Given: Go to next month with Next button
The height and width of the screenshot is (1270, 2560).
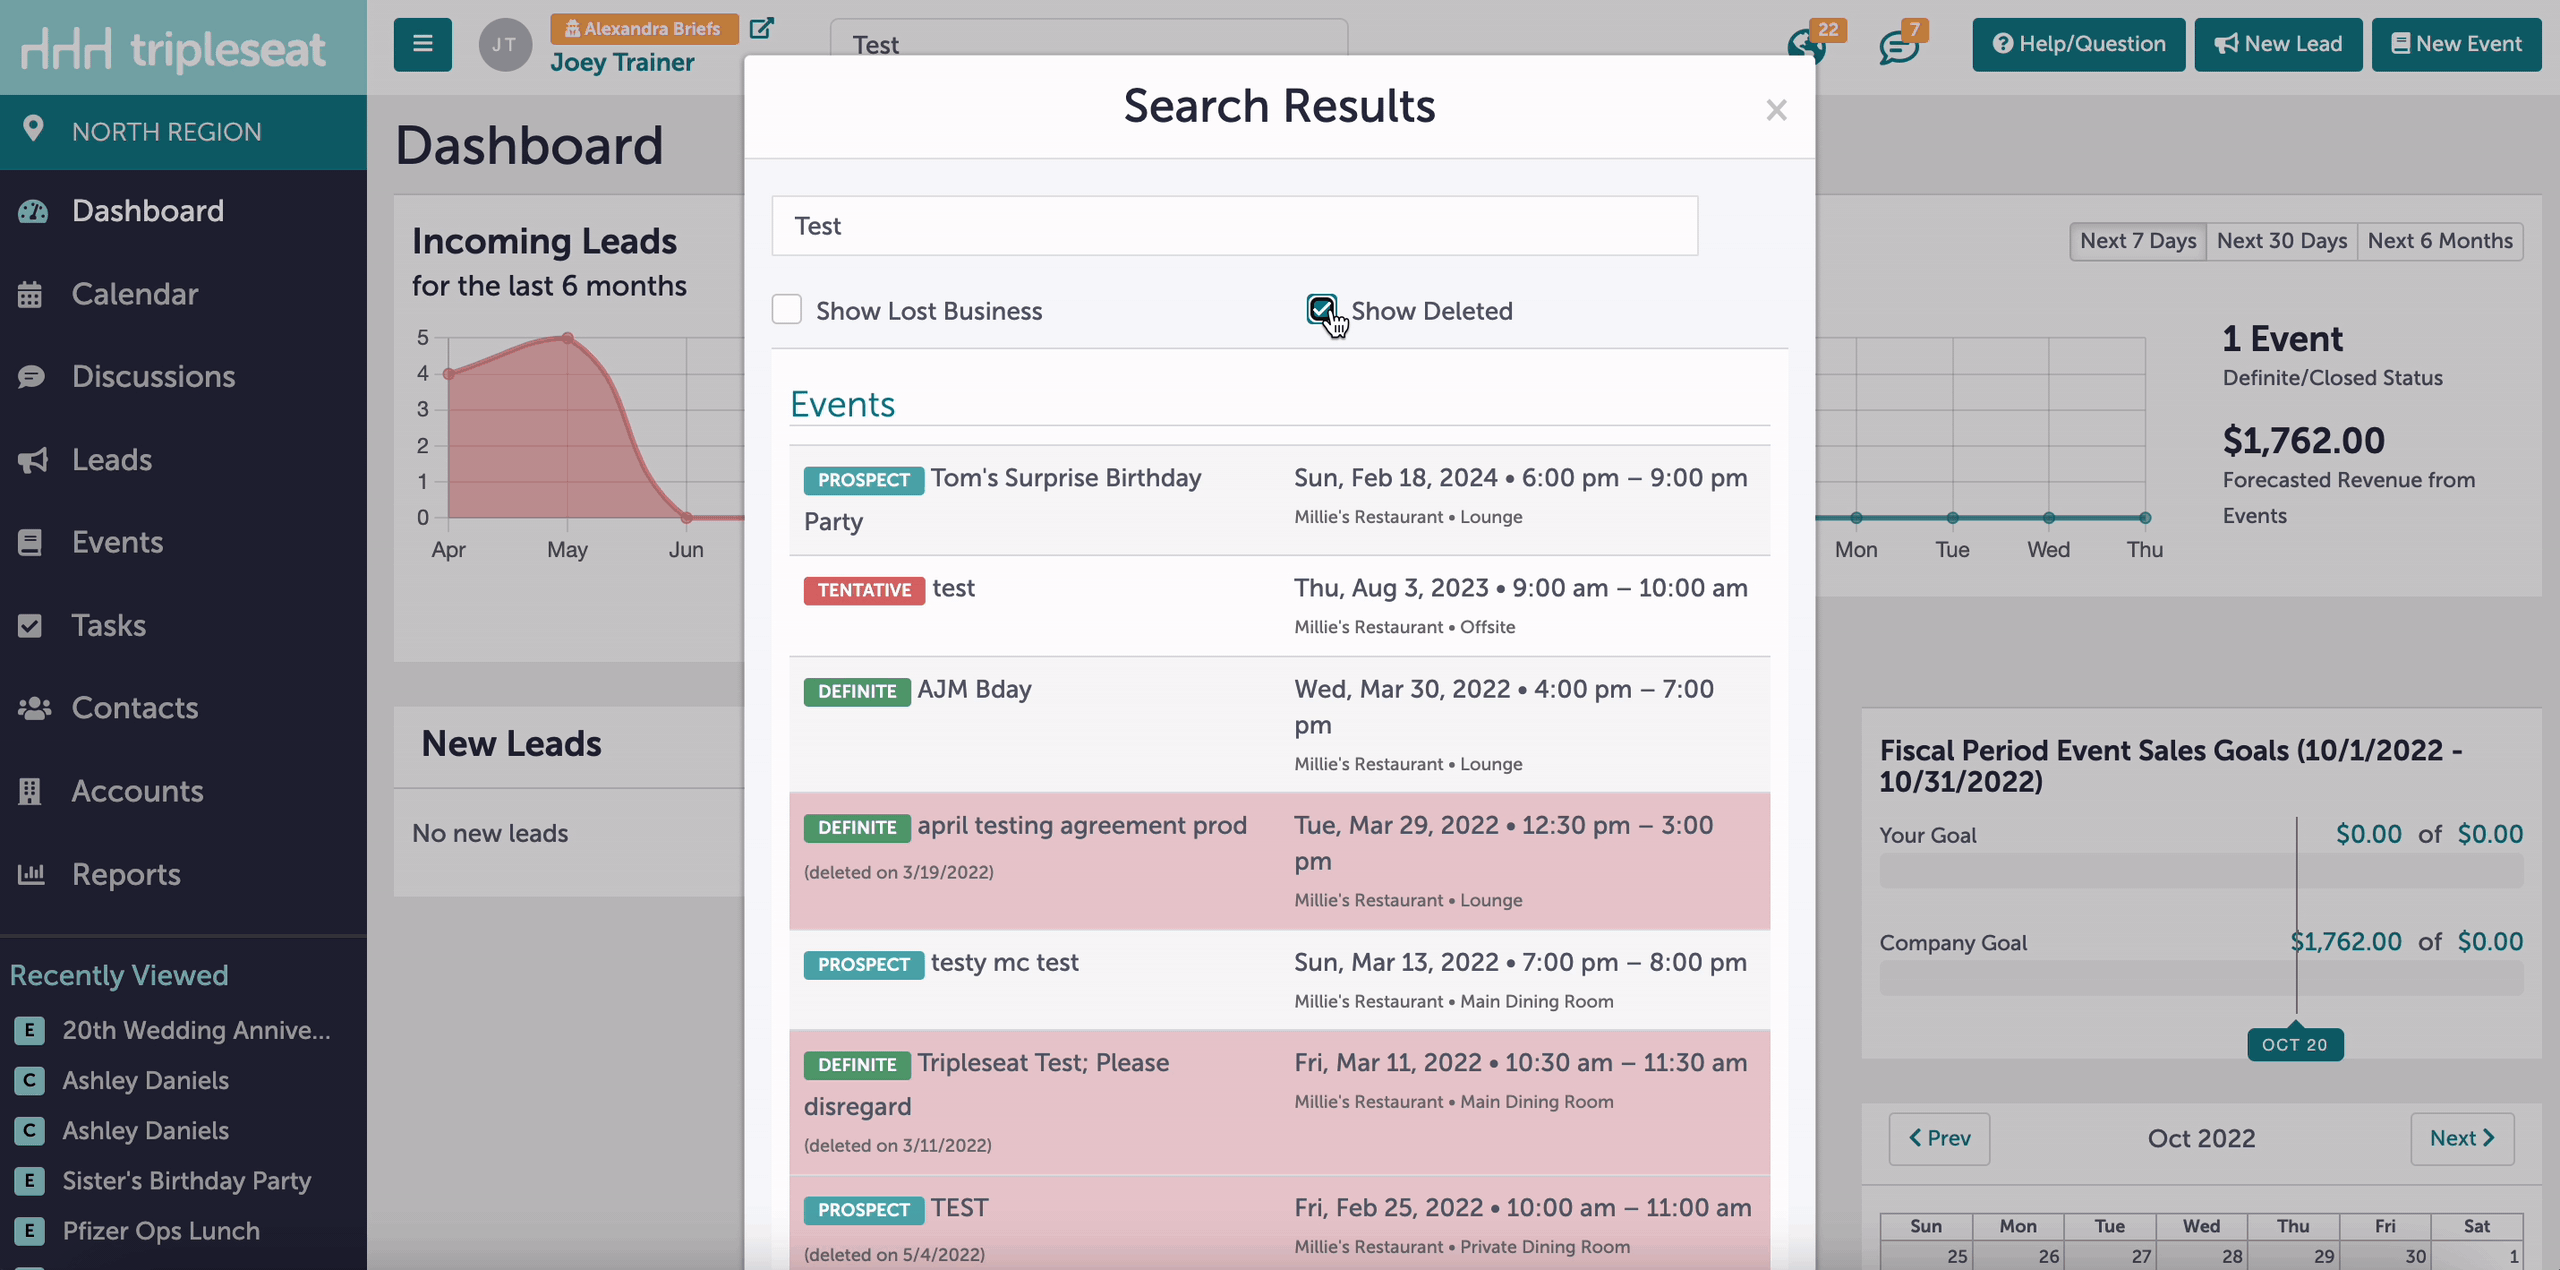Looking at the screenshot, I should point(2462,1138).
